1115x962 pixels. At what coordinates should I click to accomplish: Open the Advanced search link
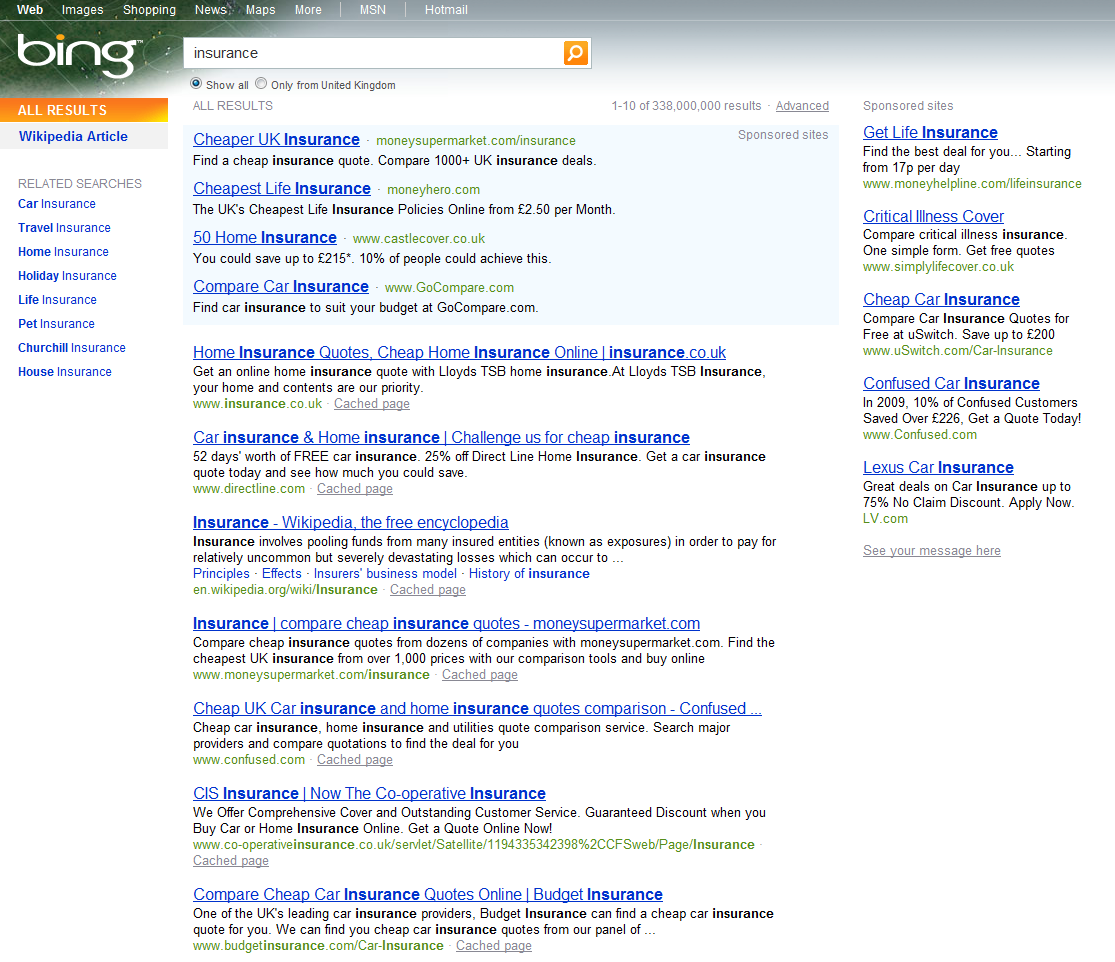(802, 106)
